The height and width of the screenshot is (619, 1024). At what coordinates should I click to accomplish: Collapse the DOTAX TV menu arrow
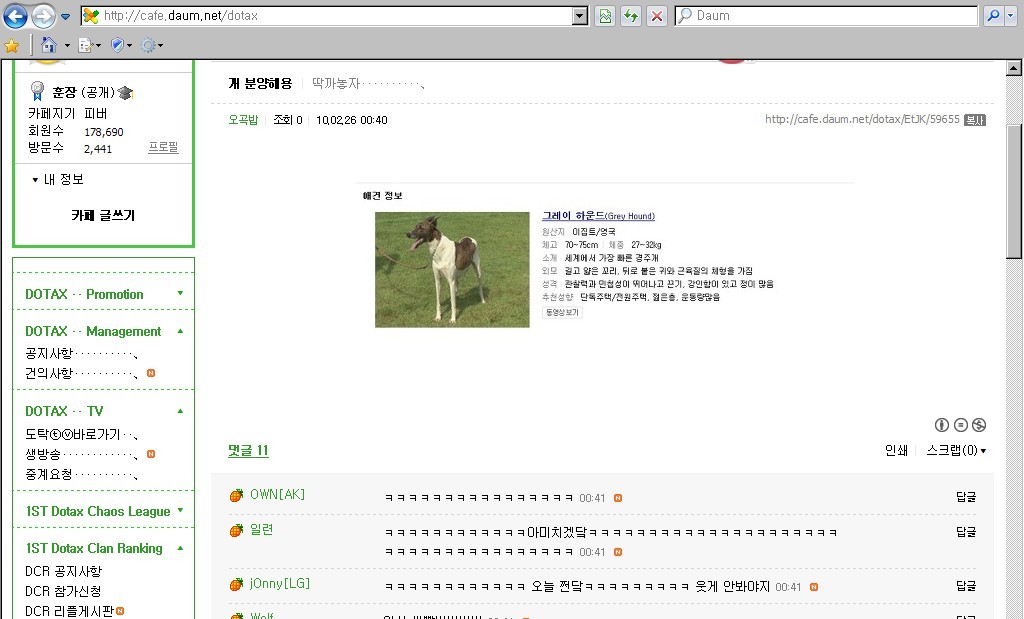click(180, 411)
